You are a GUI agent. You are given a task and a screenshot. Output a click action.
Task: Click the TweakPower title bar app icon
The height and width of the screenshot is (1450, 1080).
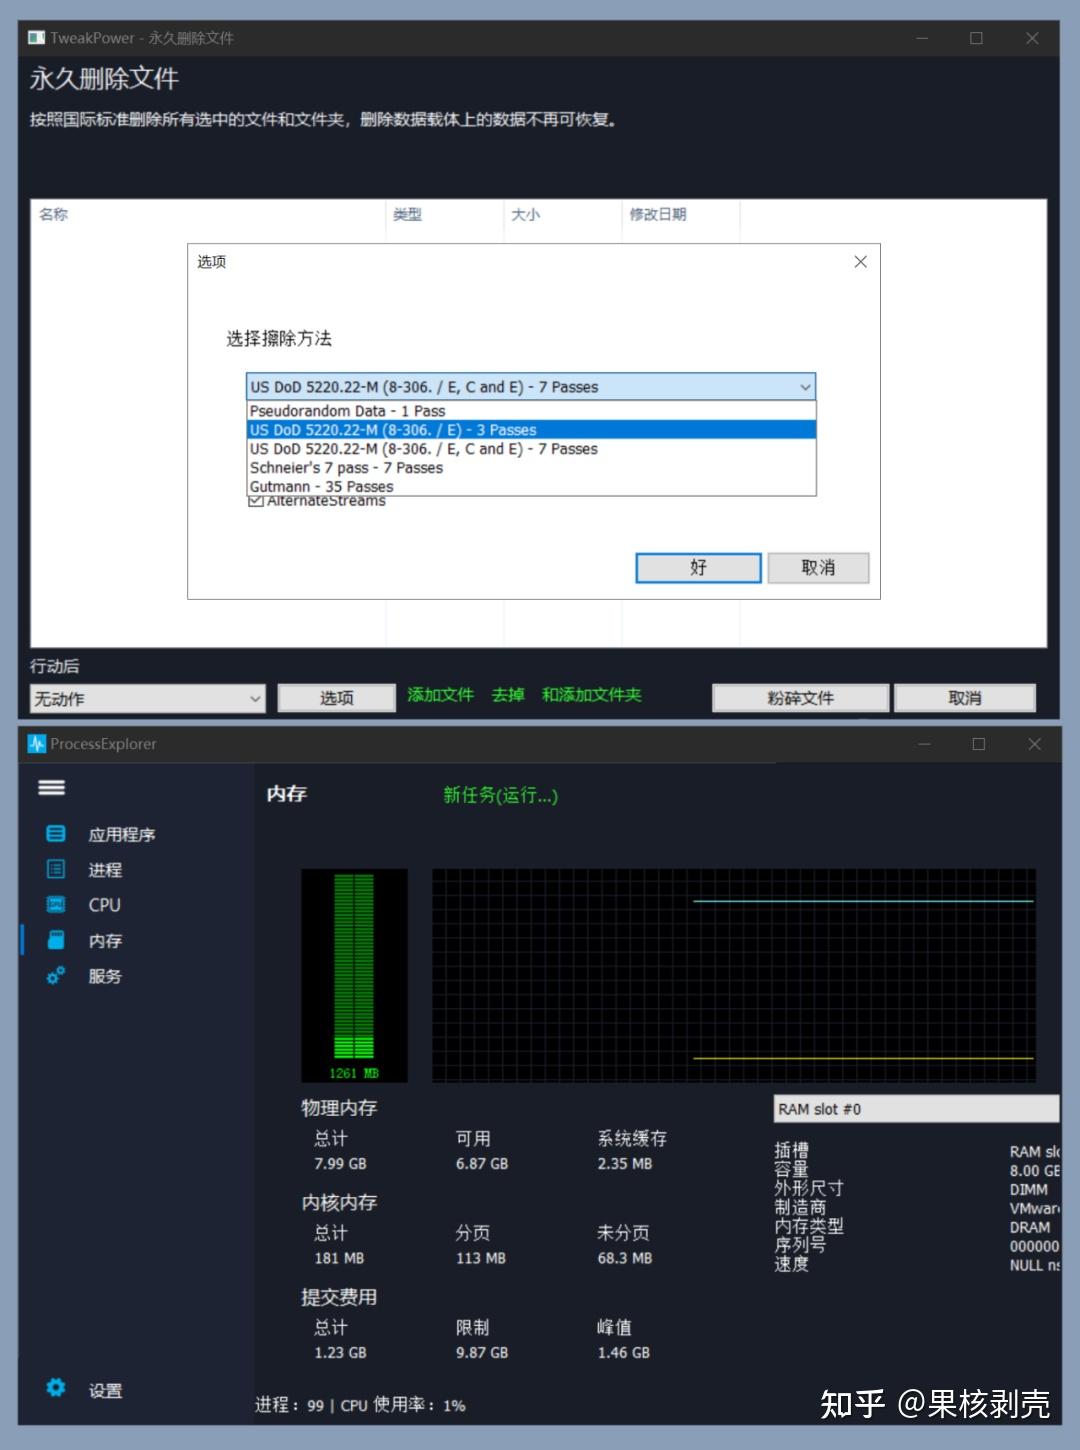pyautogui.click(x=37, y=38)
